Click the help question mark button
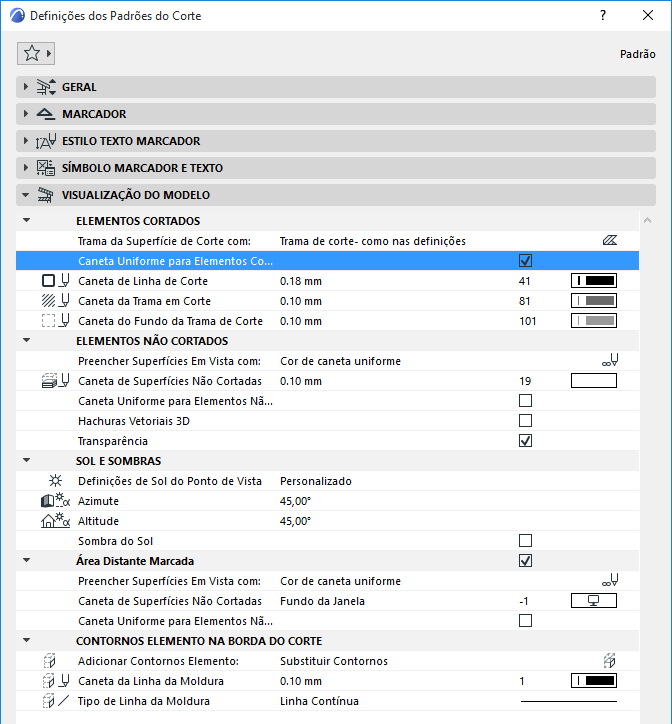Viewport: 672px width, 724px height. (x=603, y=15)
